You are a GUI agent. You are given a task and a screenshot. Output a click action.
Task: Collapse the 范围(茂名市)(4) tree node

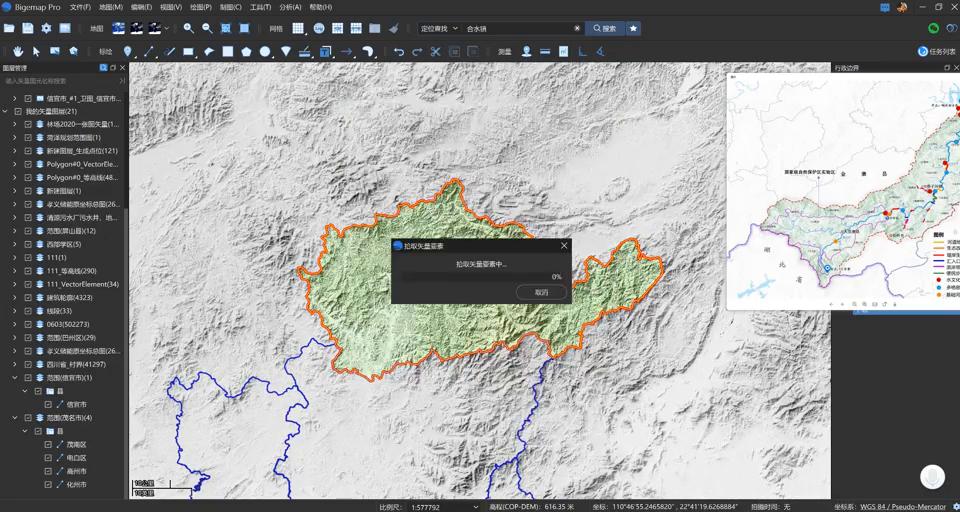[15, 418]
